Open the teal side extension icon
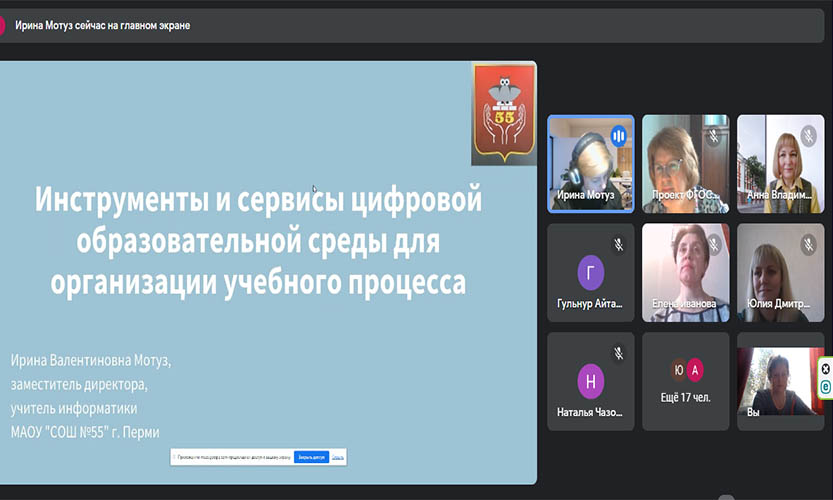 point(826,385)
